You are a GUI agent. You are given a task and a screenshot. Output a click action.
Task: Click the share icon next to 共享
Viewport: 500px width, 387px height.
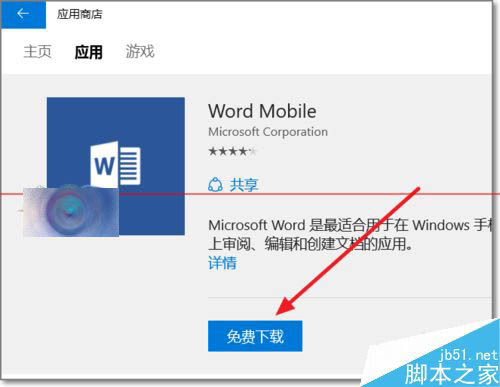click(215, 185)
